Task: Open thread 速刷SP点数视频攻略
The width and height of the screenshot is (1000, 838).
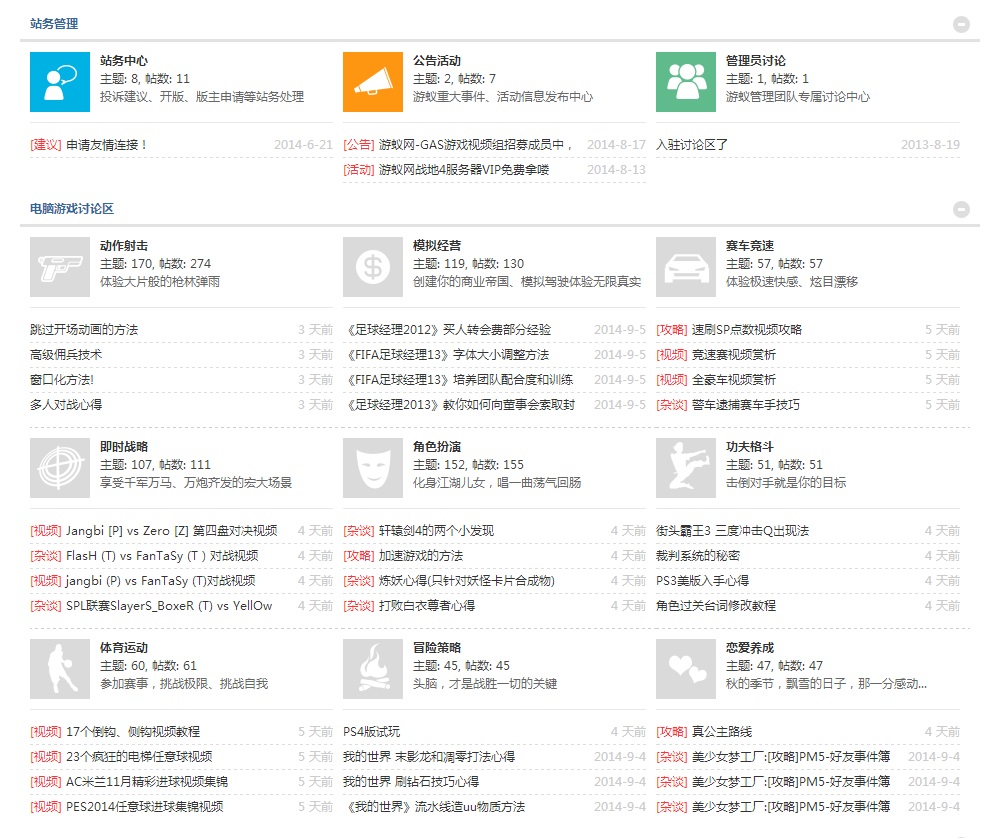Action: pyautogui.click(x=747, y=330)
